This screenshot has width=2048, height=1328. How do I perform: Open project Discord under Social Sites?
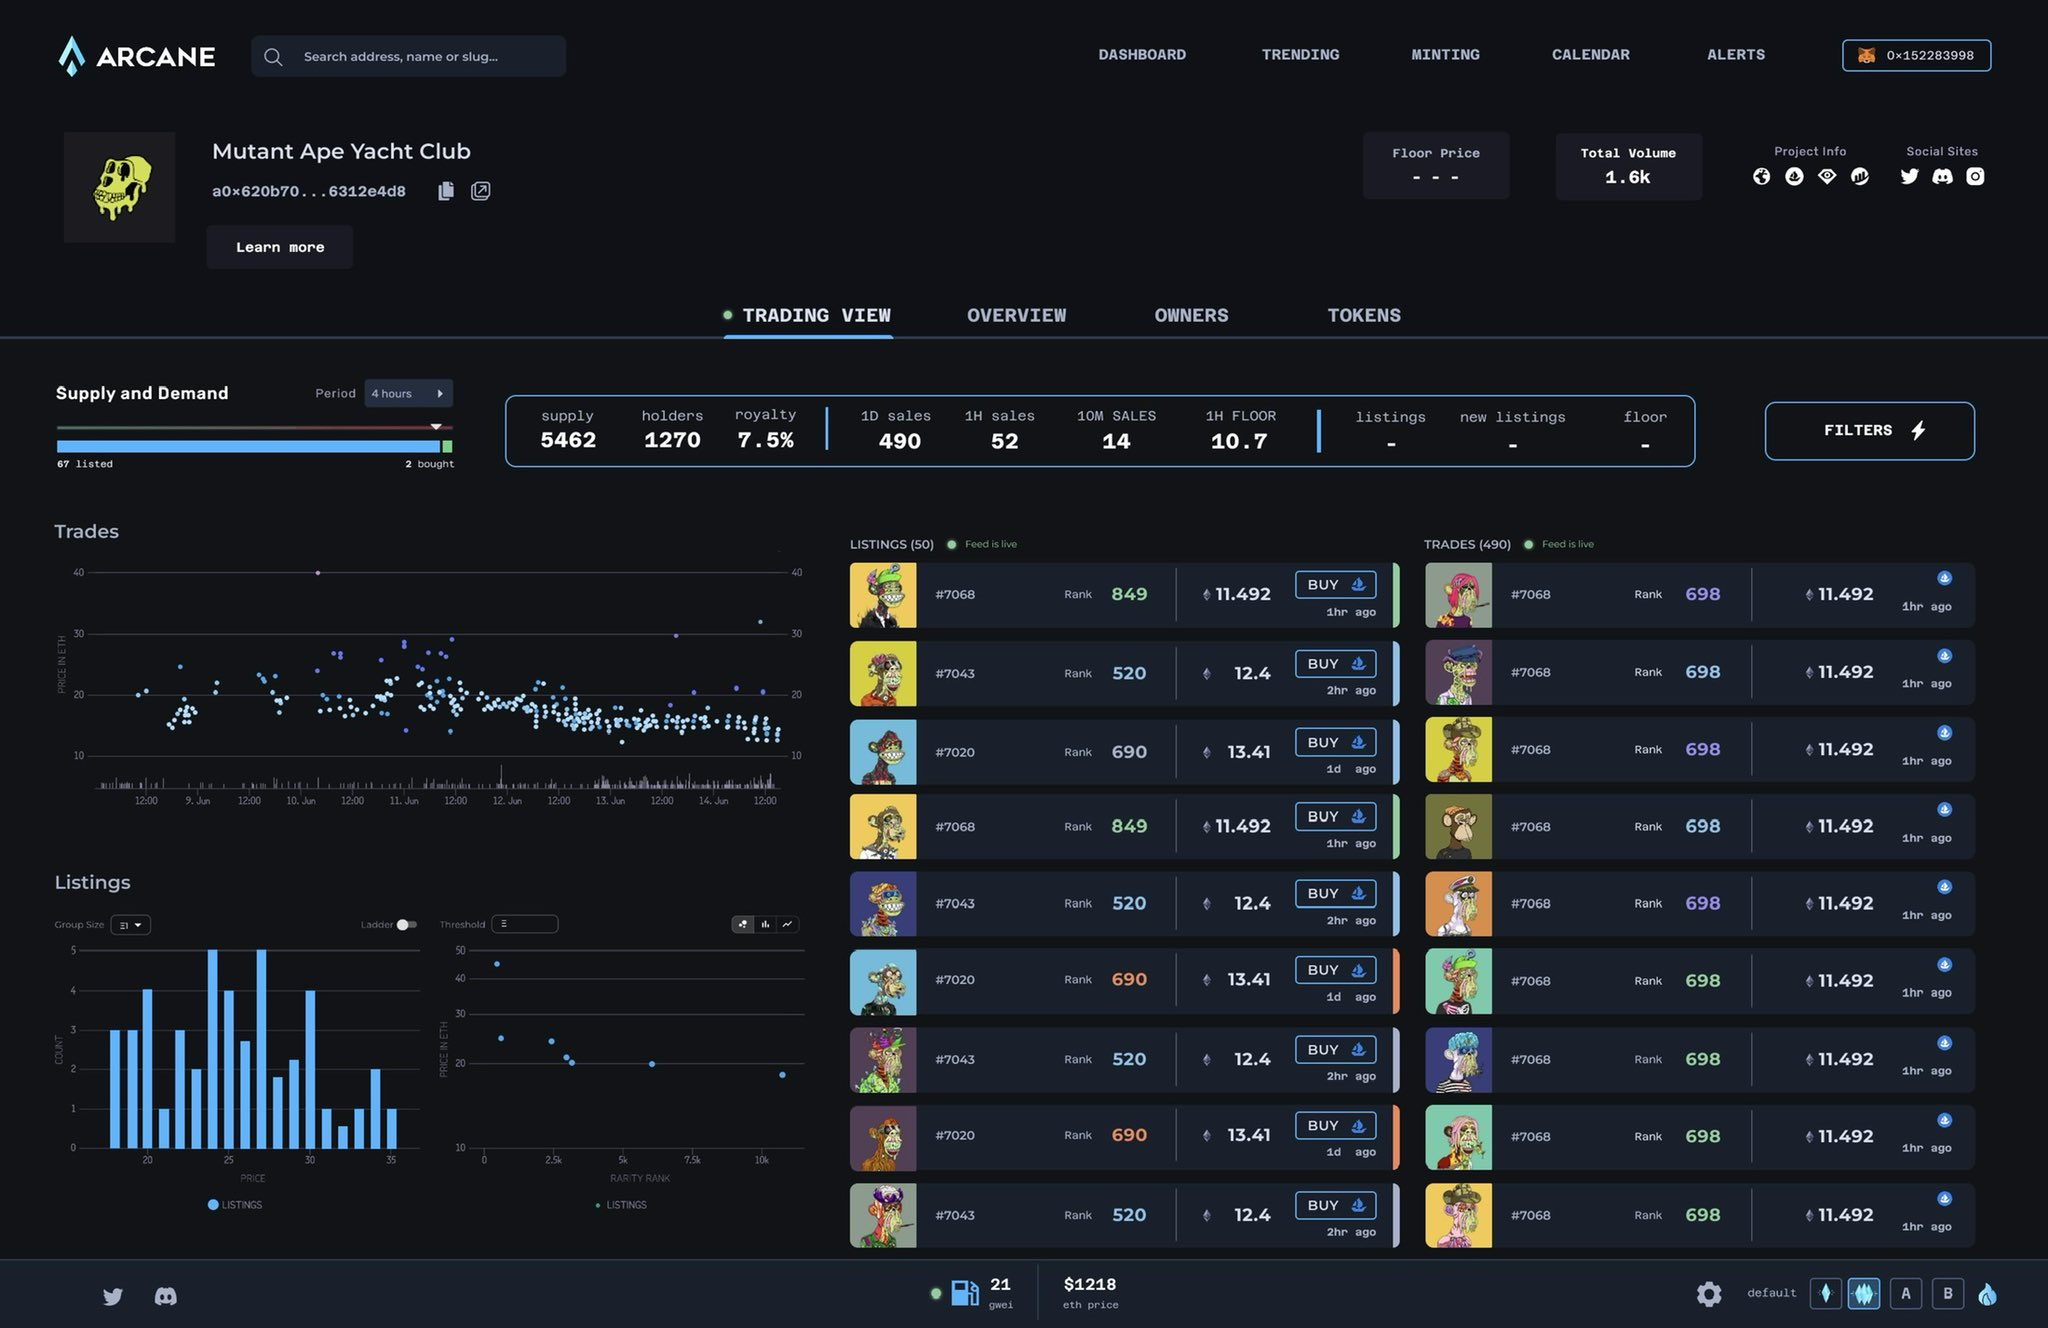pos(1942,176)
